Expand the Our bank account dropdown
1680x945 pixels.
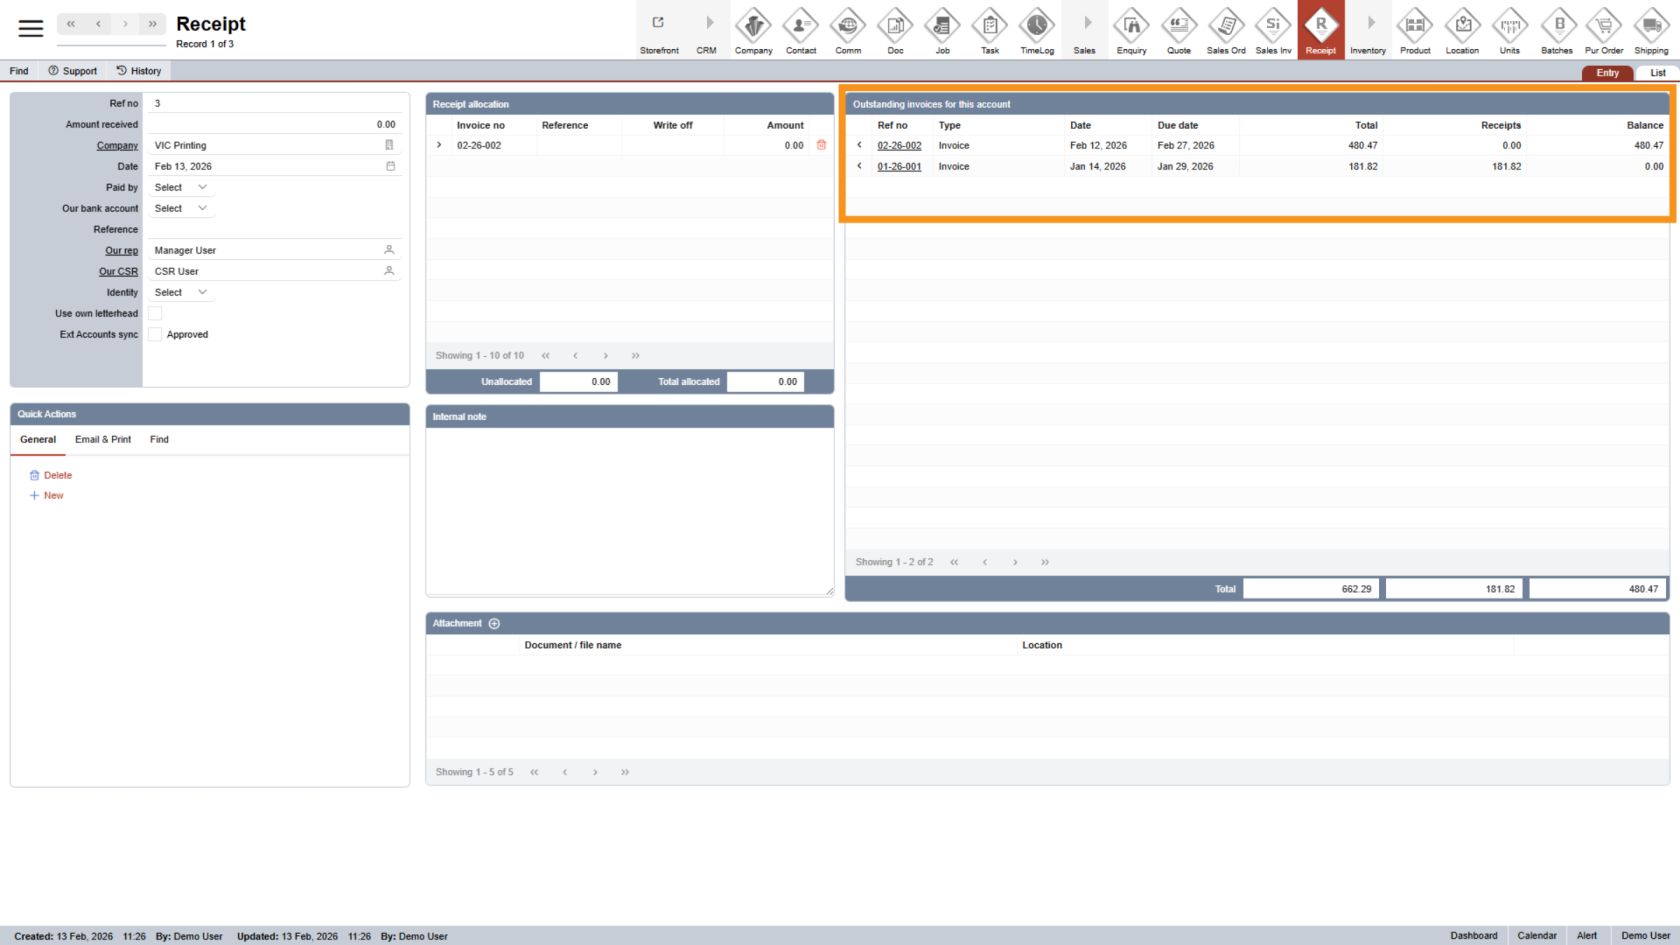point(181,209)
